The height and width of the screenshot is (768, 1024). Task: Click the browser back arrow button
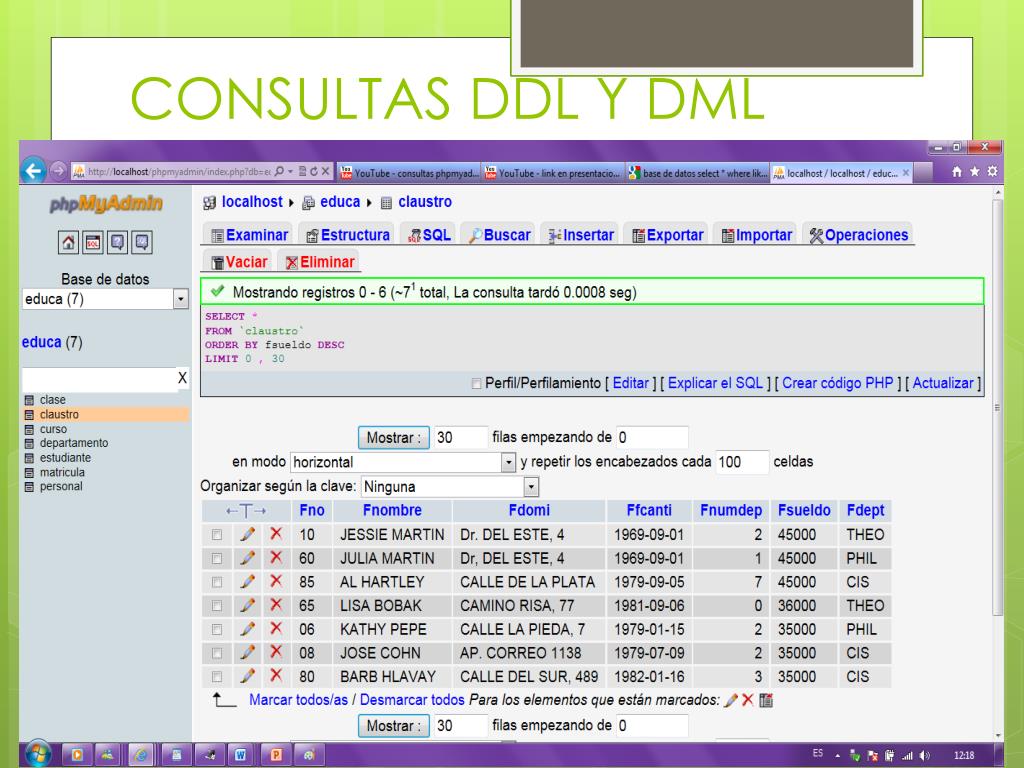(x=33, y=171)
